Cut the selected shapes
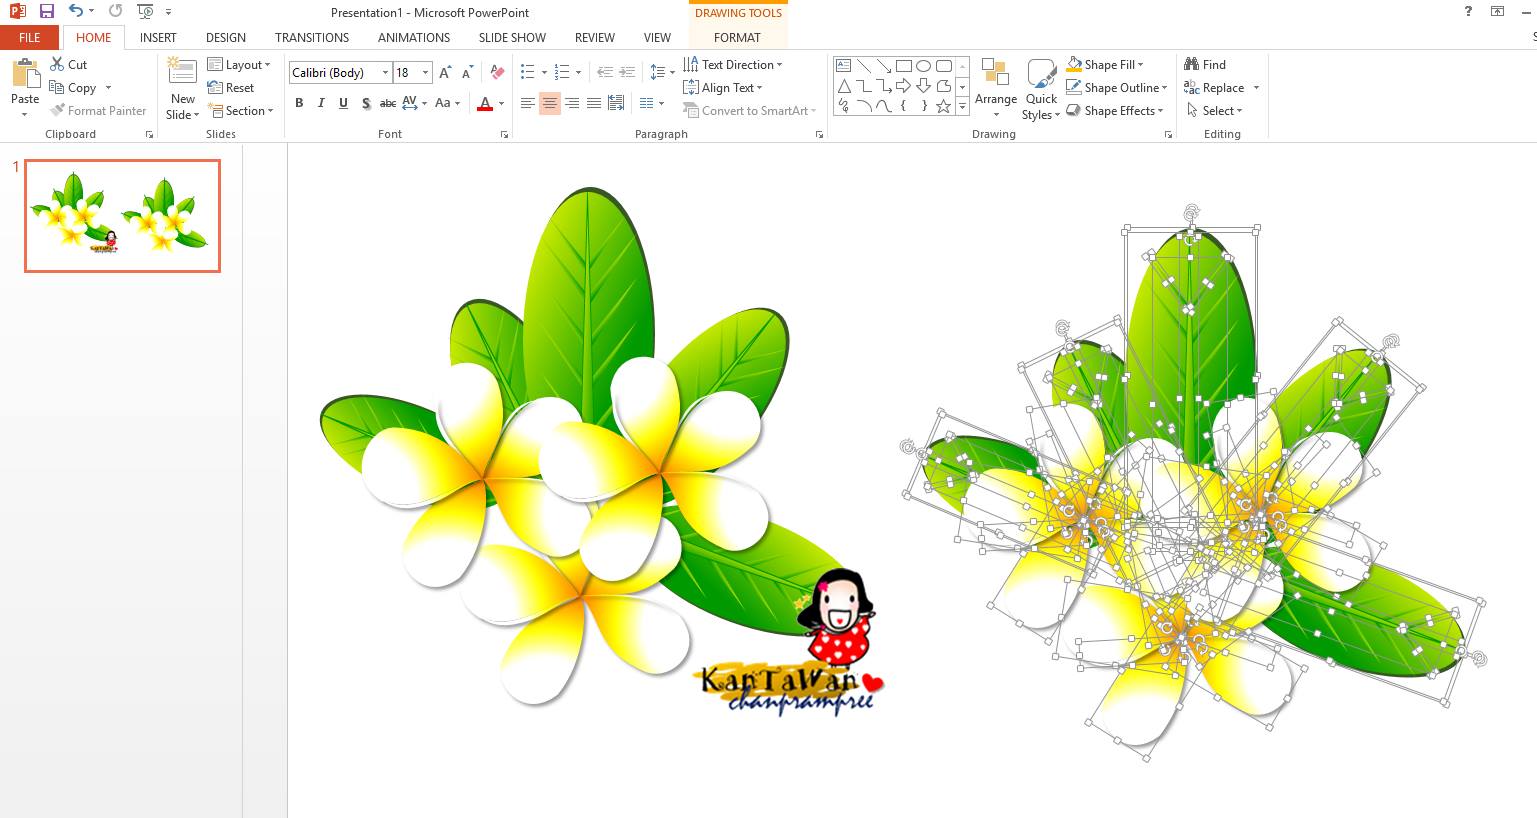This screenshot has height=818, width=1537. coord(69,64)
